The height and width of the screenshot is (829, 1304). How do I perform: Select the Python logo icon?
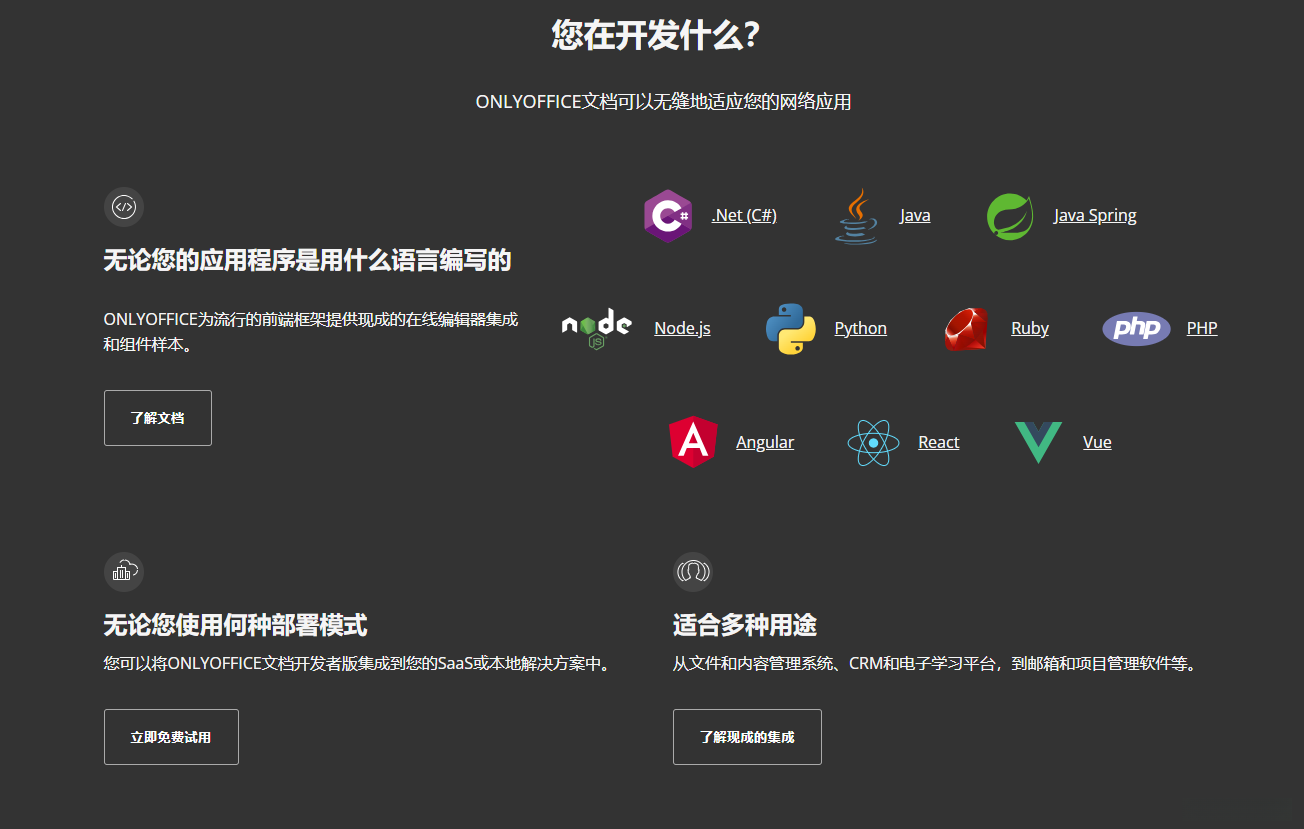pos(789,327)
